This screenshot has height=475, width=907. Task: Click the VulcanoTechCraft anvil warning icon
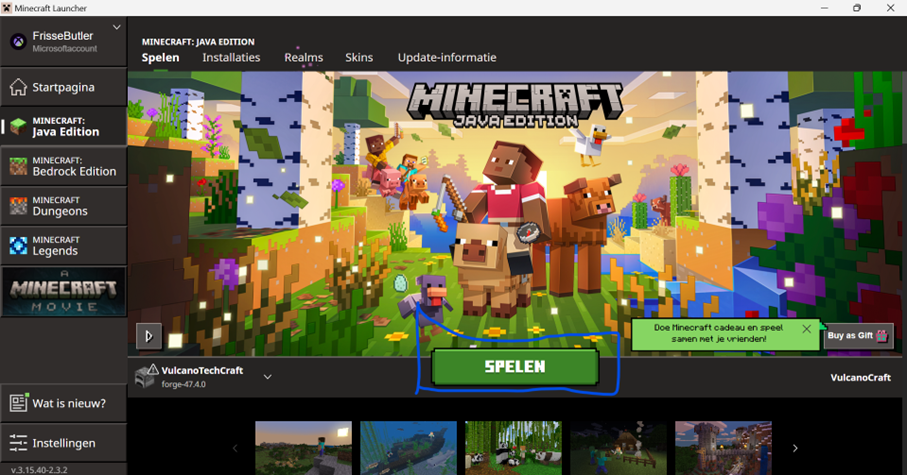(146, 375)
